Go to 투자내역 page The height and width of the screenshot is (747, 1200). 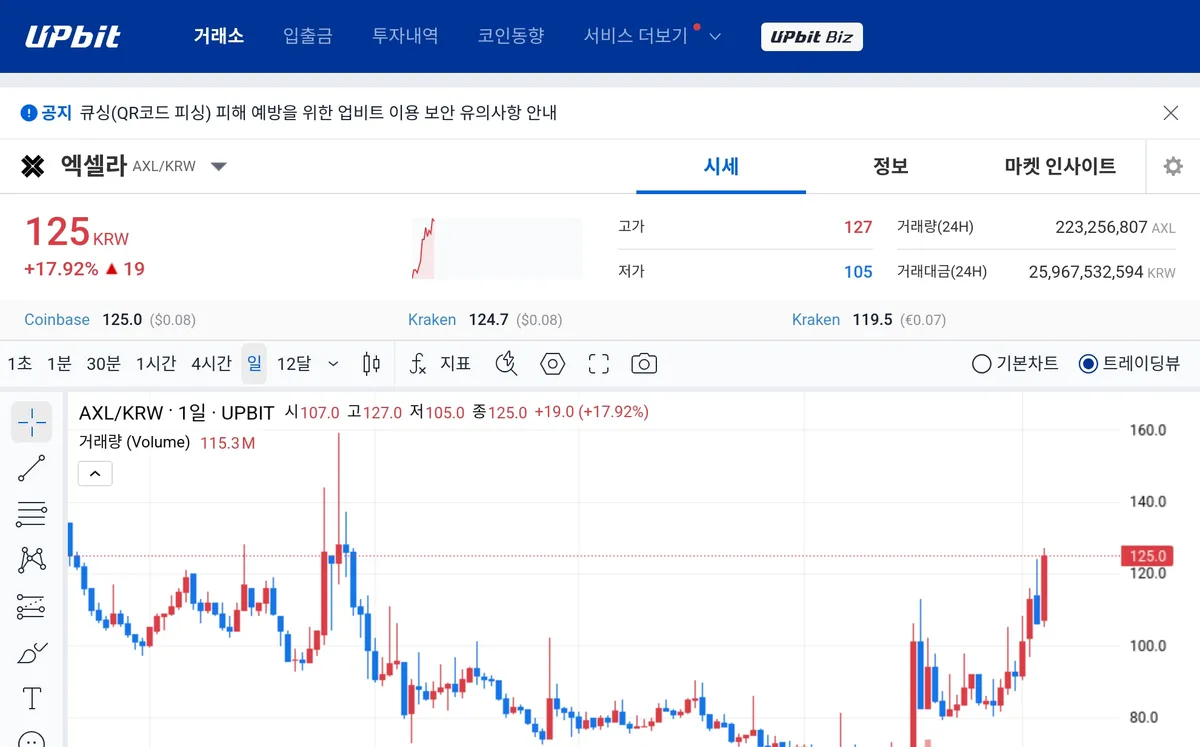405,36
